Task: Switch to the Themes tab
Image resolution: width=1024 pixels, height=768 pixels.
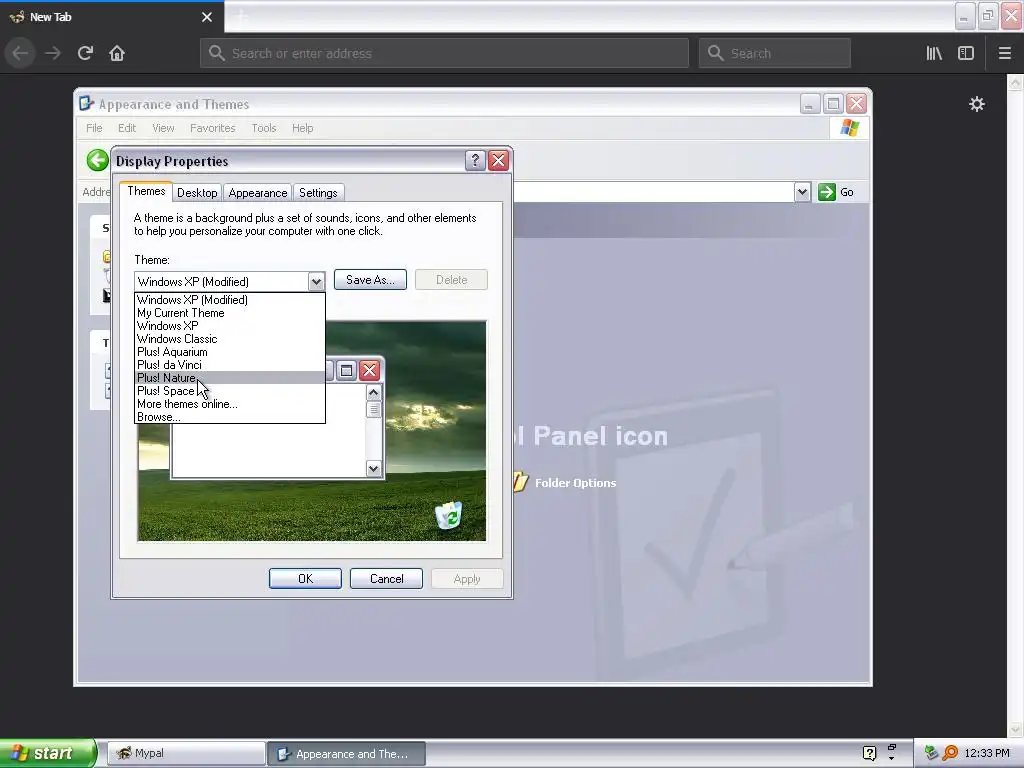Action: 146,191
